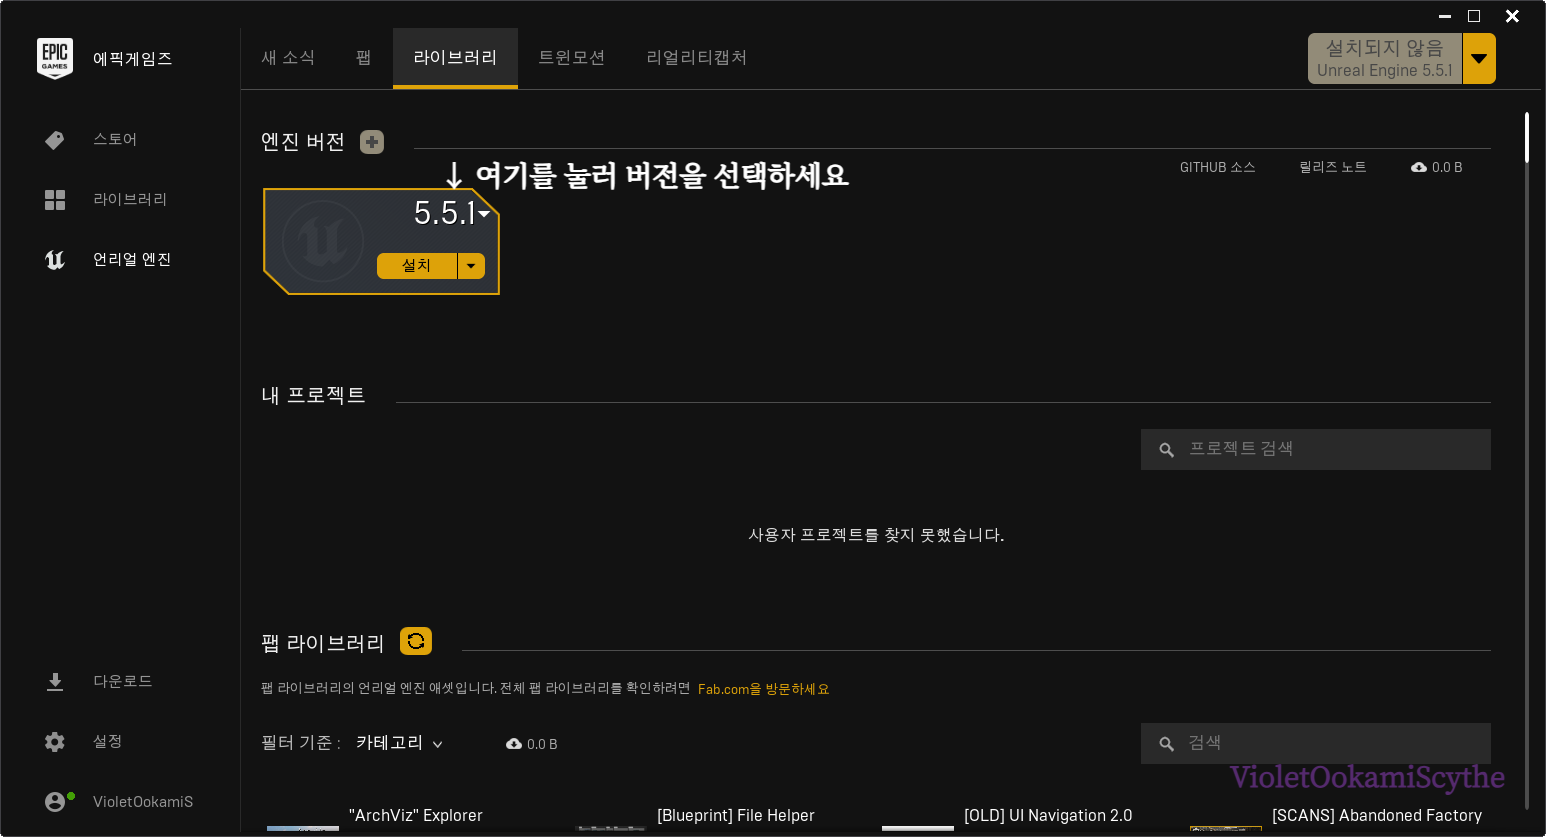
Task: Open the 릴리즈 노트 link
Action: point(1332,167)
